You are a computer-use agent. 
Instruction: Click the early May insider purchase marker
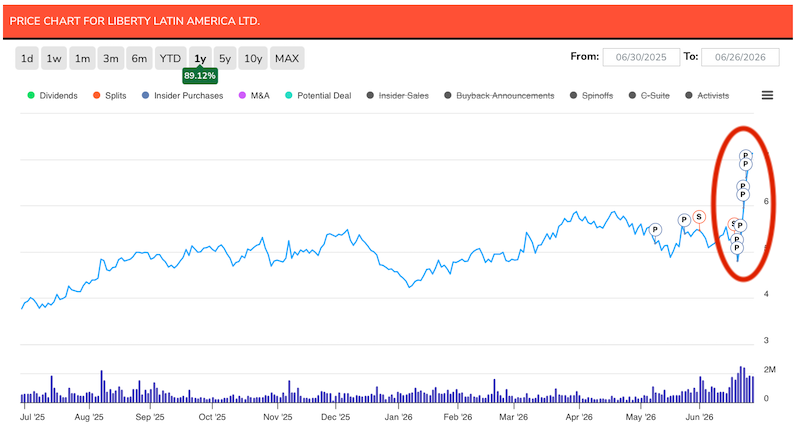655,230
